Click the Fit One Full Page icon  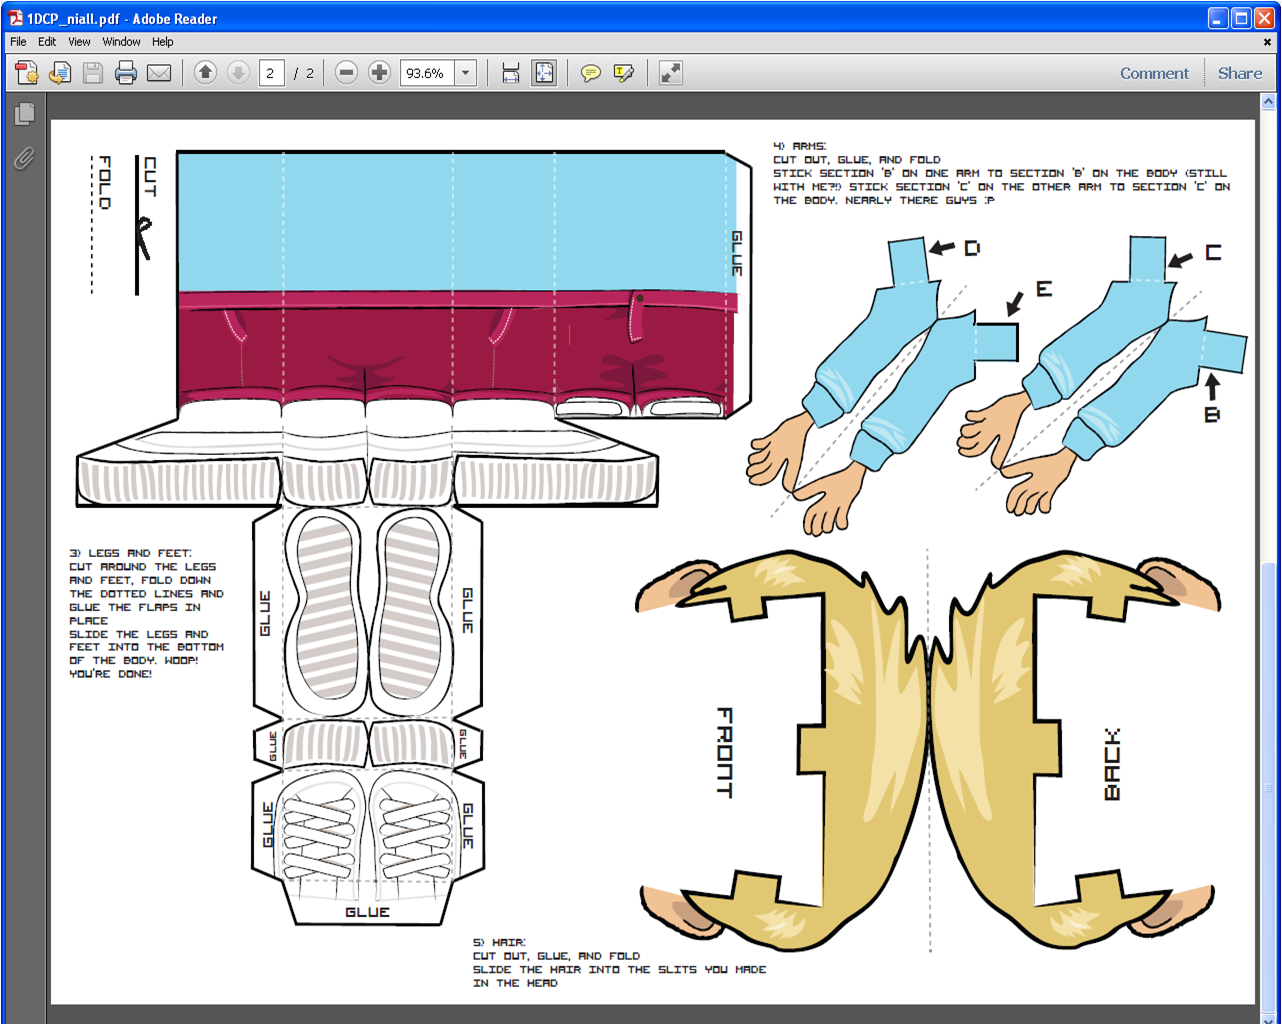[544, 73]
